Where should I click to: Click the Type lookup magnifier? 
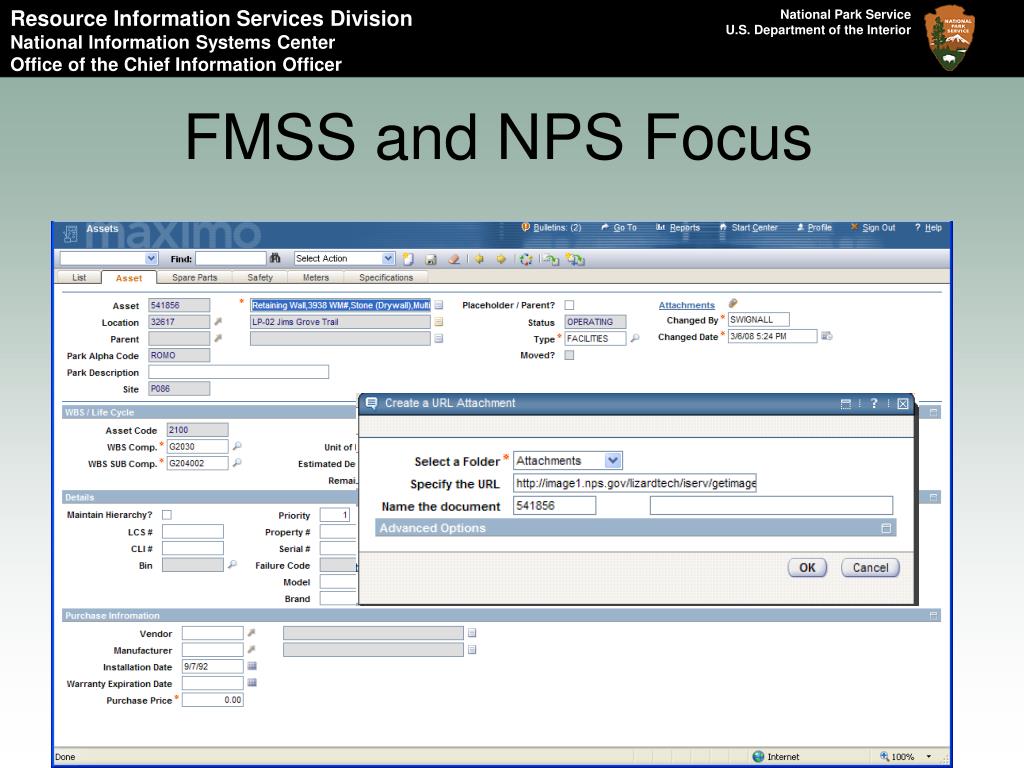coord(634,338)
